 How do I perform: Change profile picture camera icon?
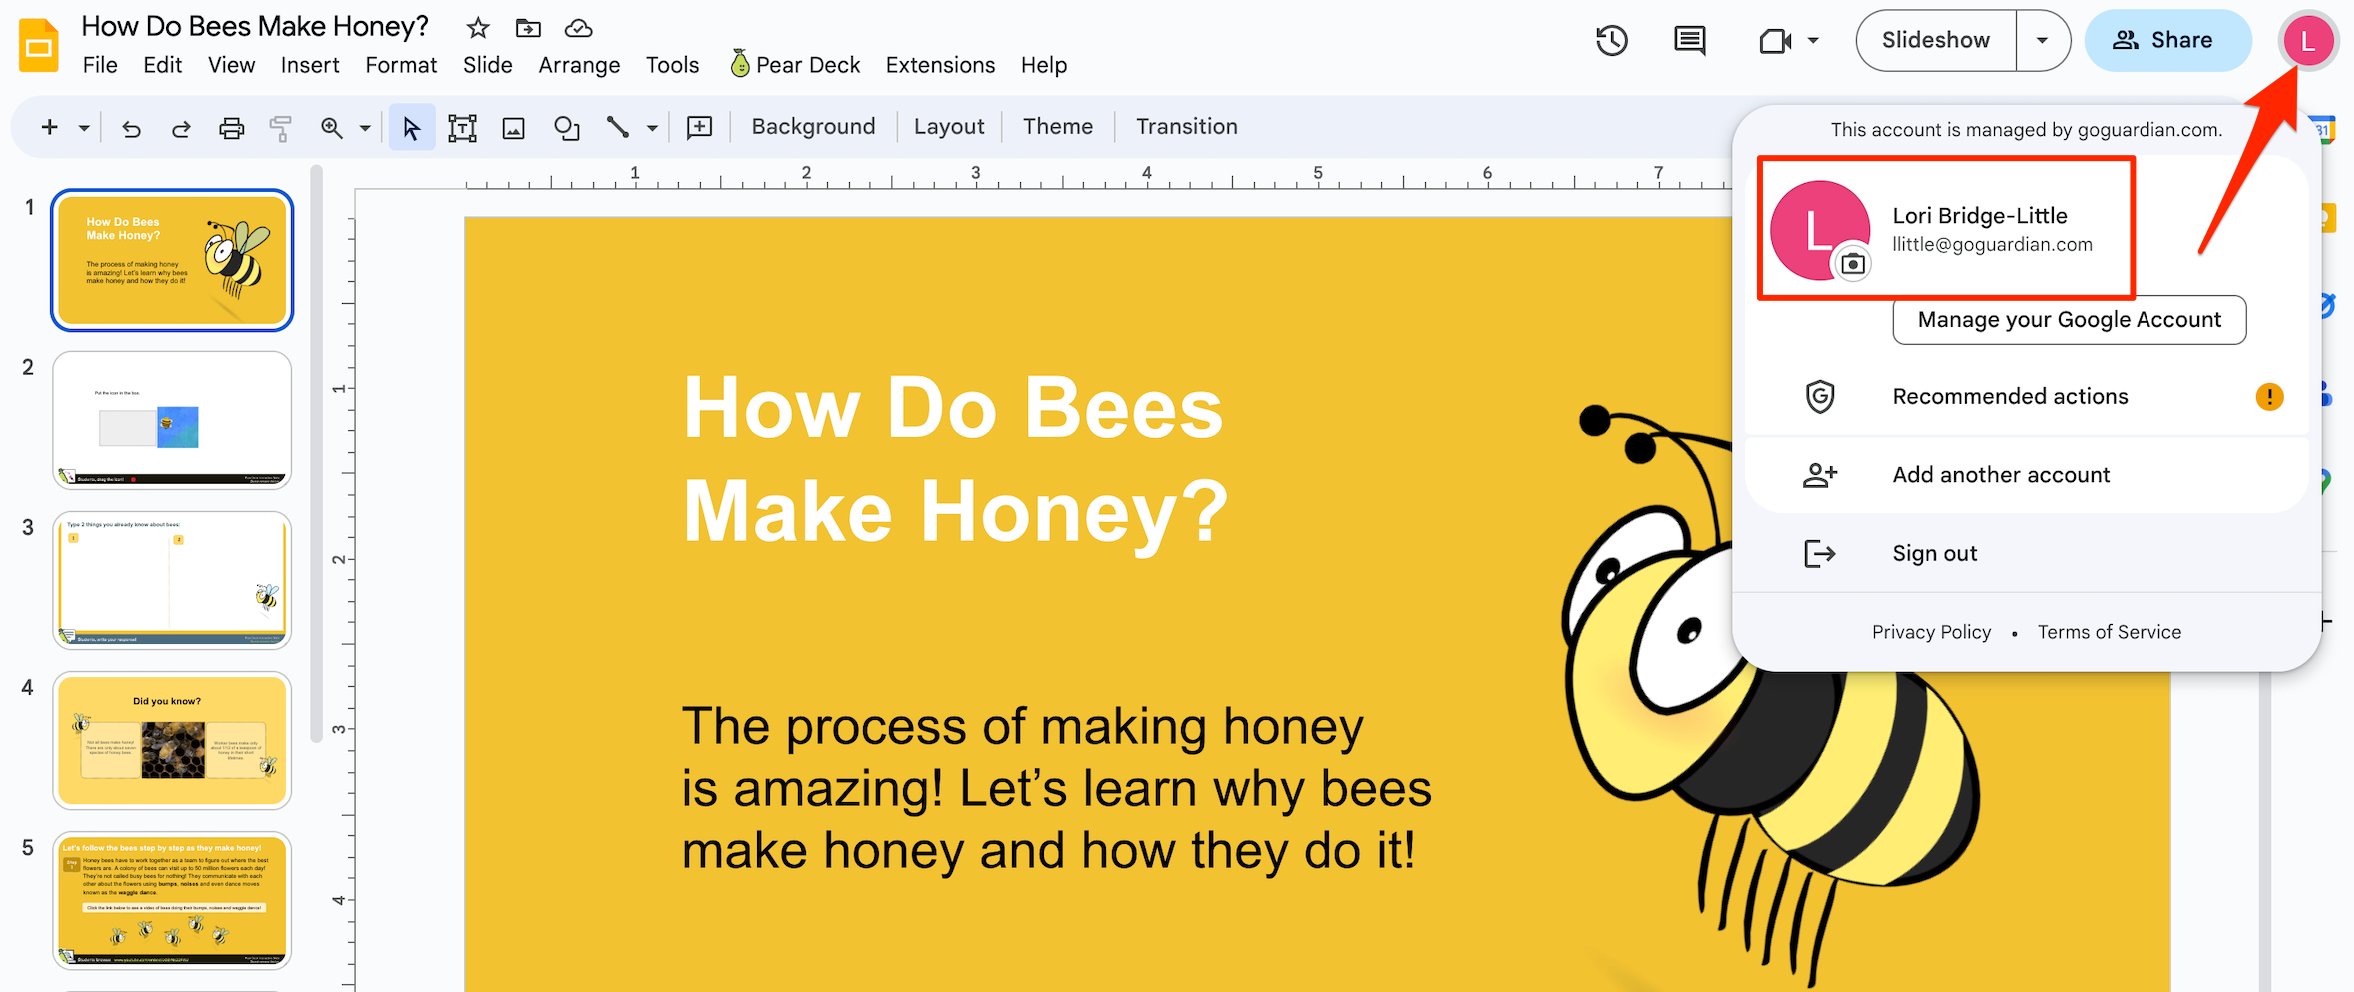[x=1852, y=264]
